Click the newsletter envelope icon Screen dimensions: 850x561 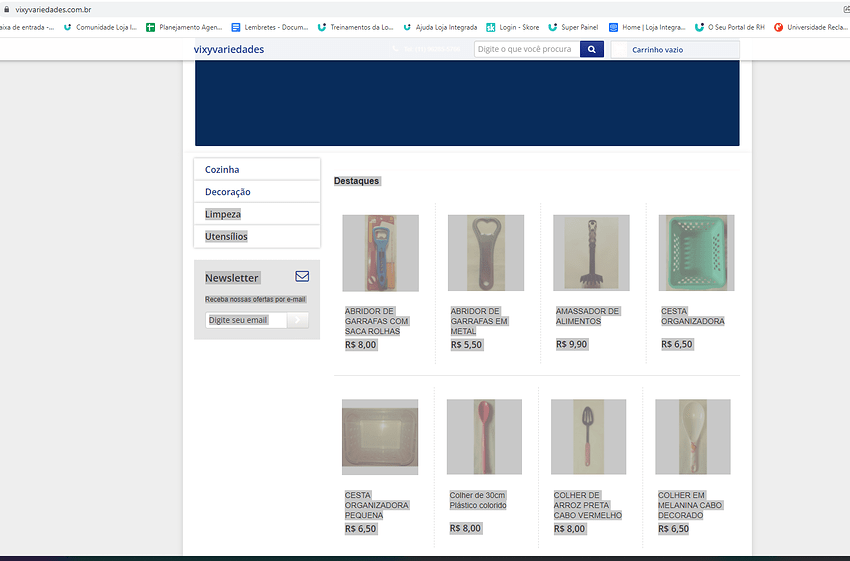click(302, 276)
